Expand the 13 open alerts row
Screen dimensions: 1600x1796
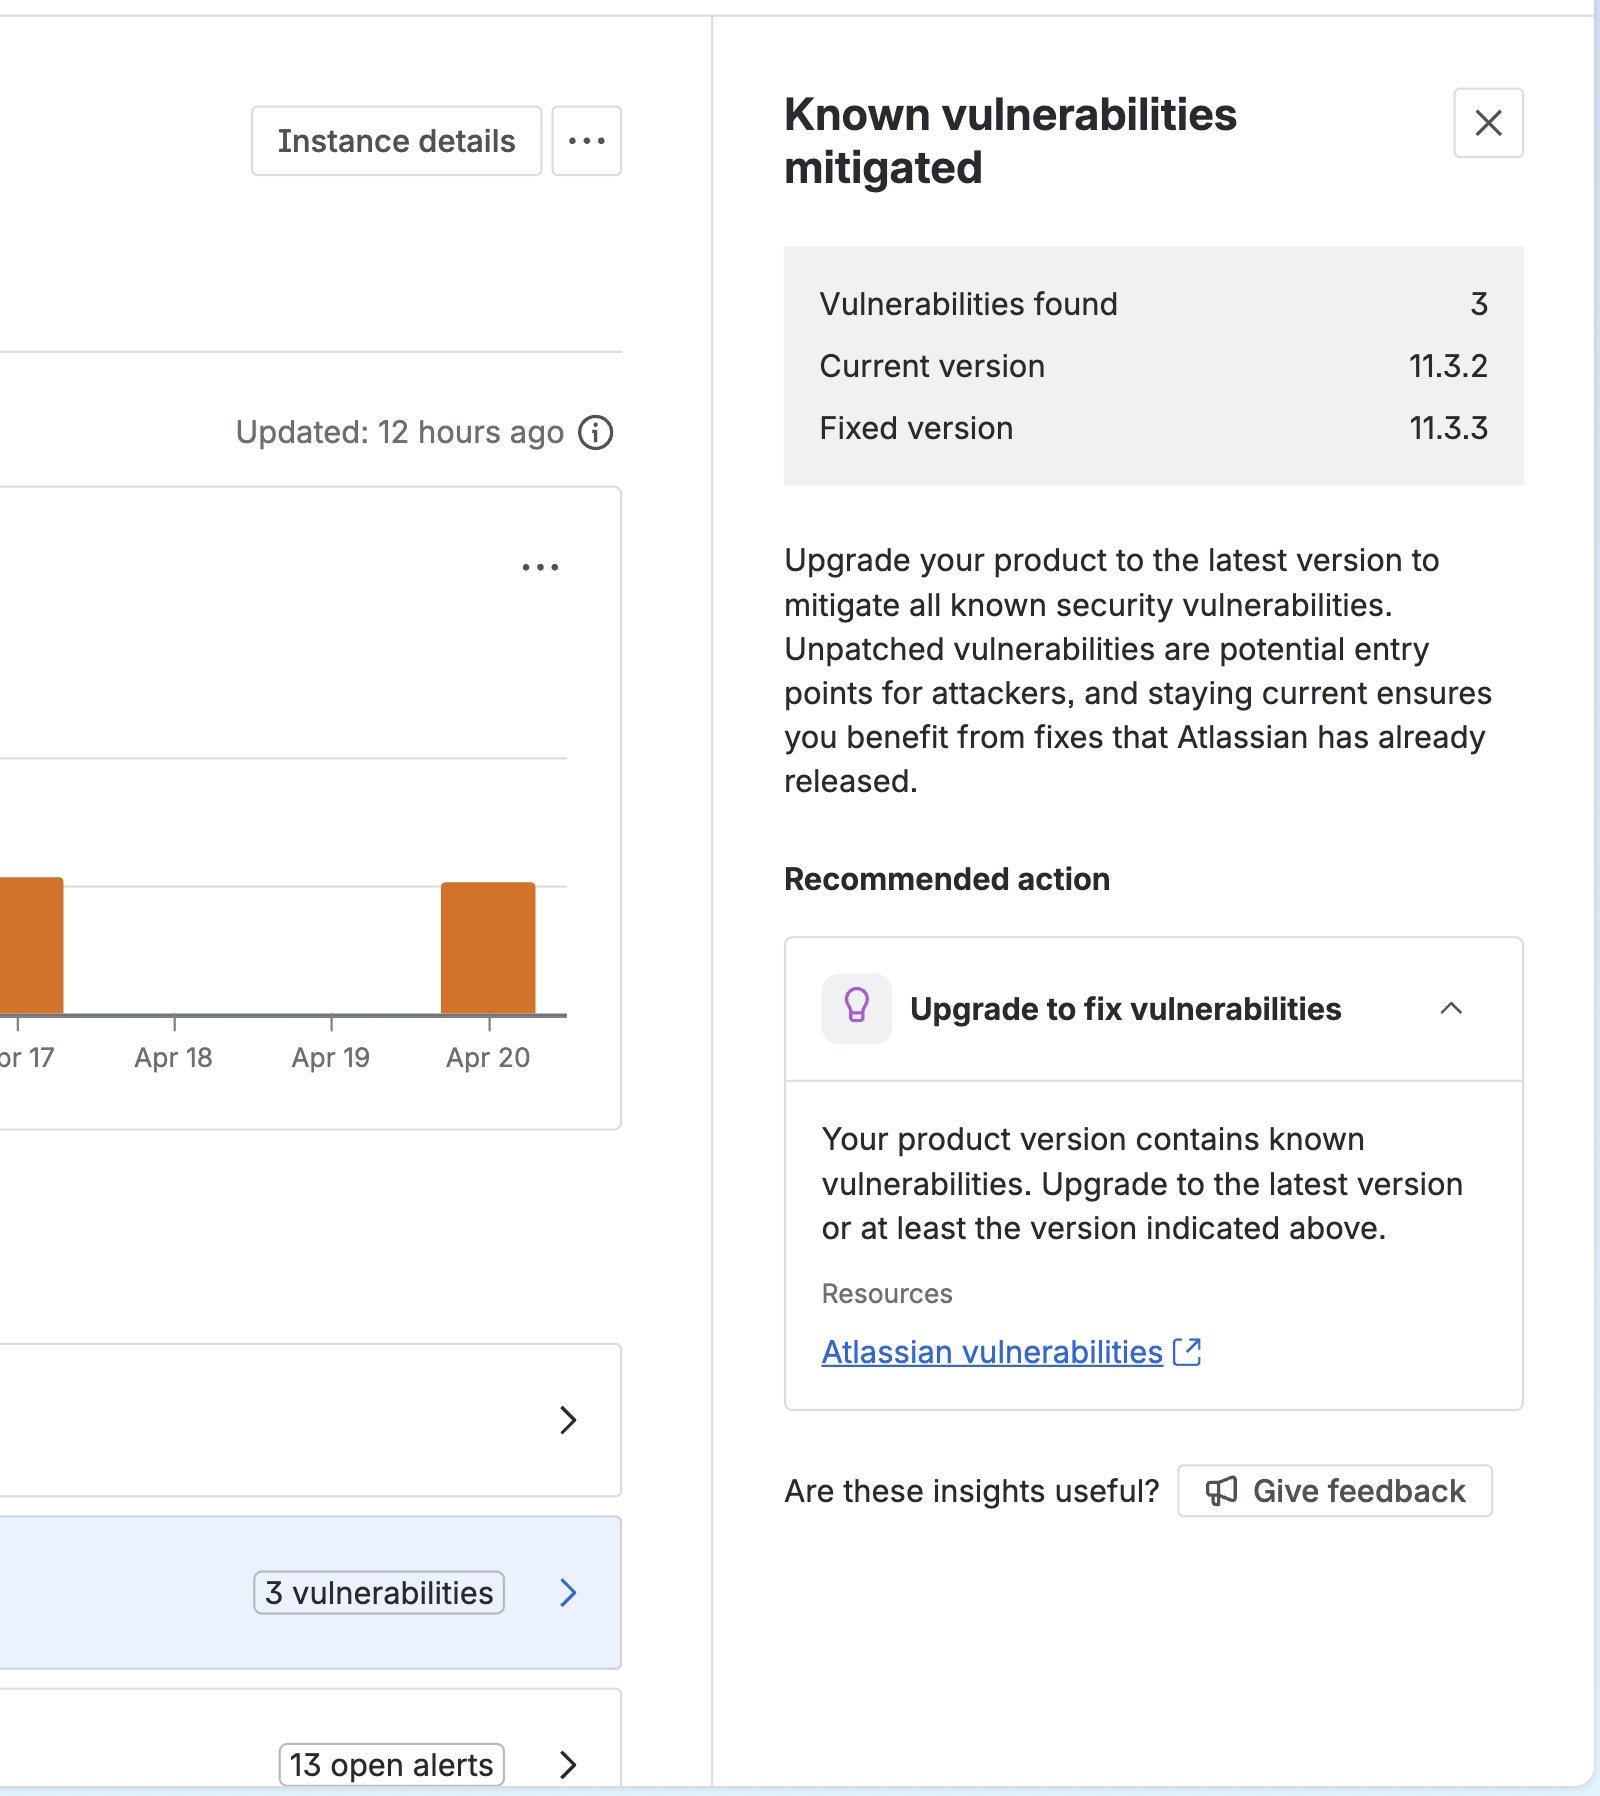coord(567,1764)
